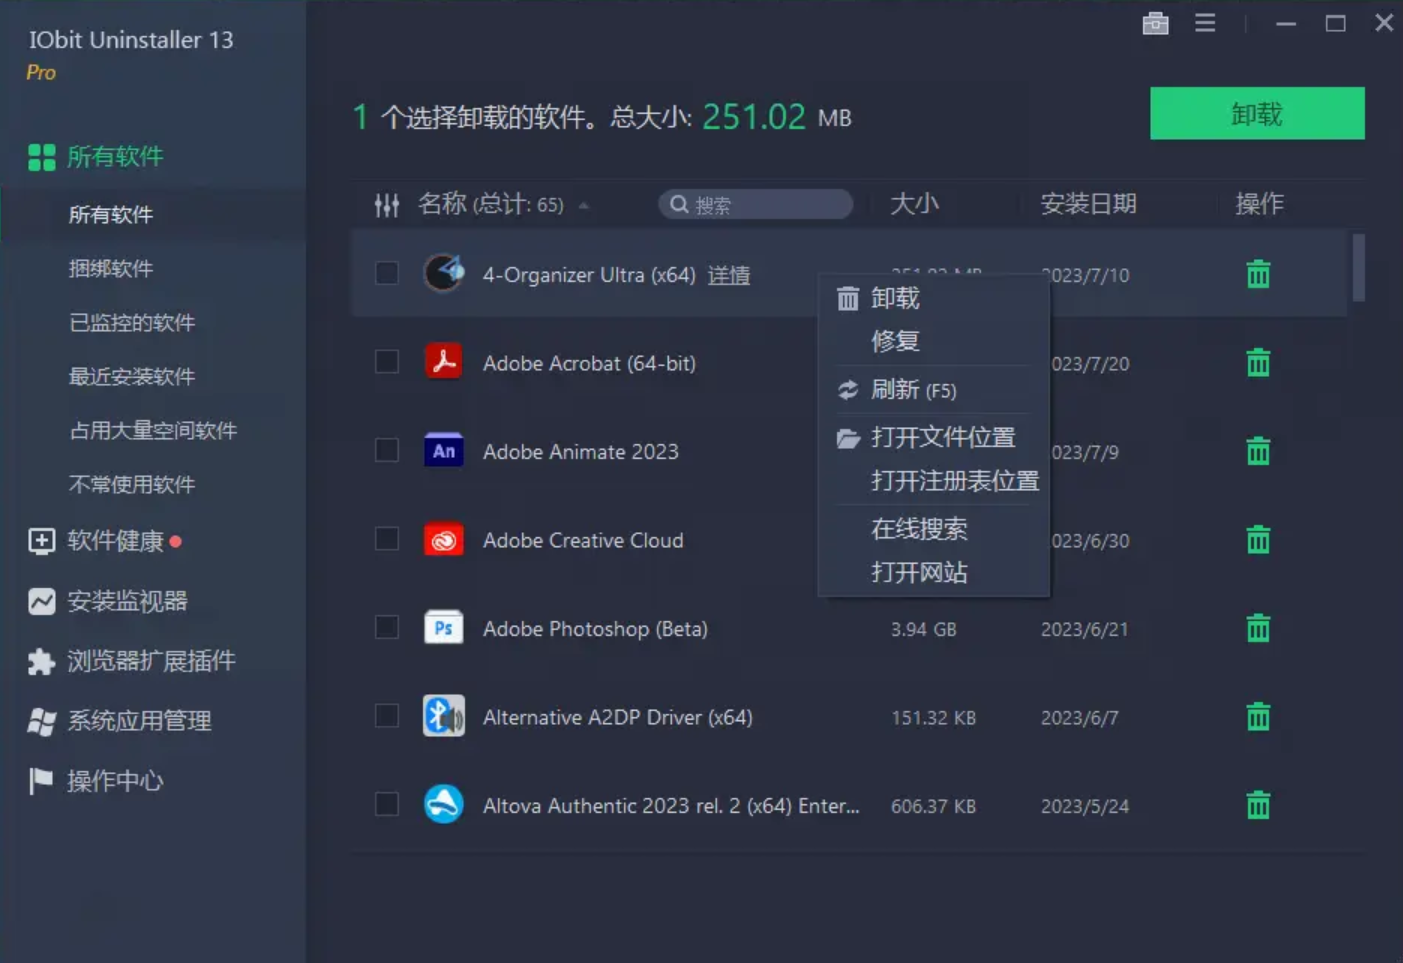The image size is (1403, 963).
Task: Click the 软件健康 plus icon
Action: pos(41,541)
